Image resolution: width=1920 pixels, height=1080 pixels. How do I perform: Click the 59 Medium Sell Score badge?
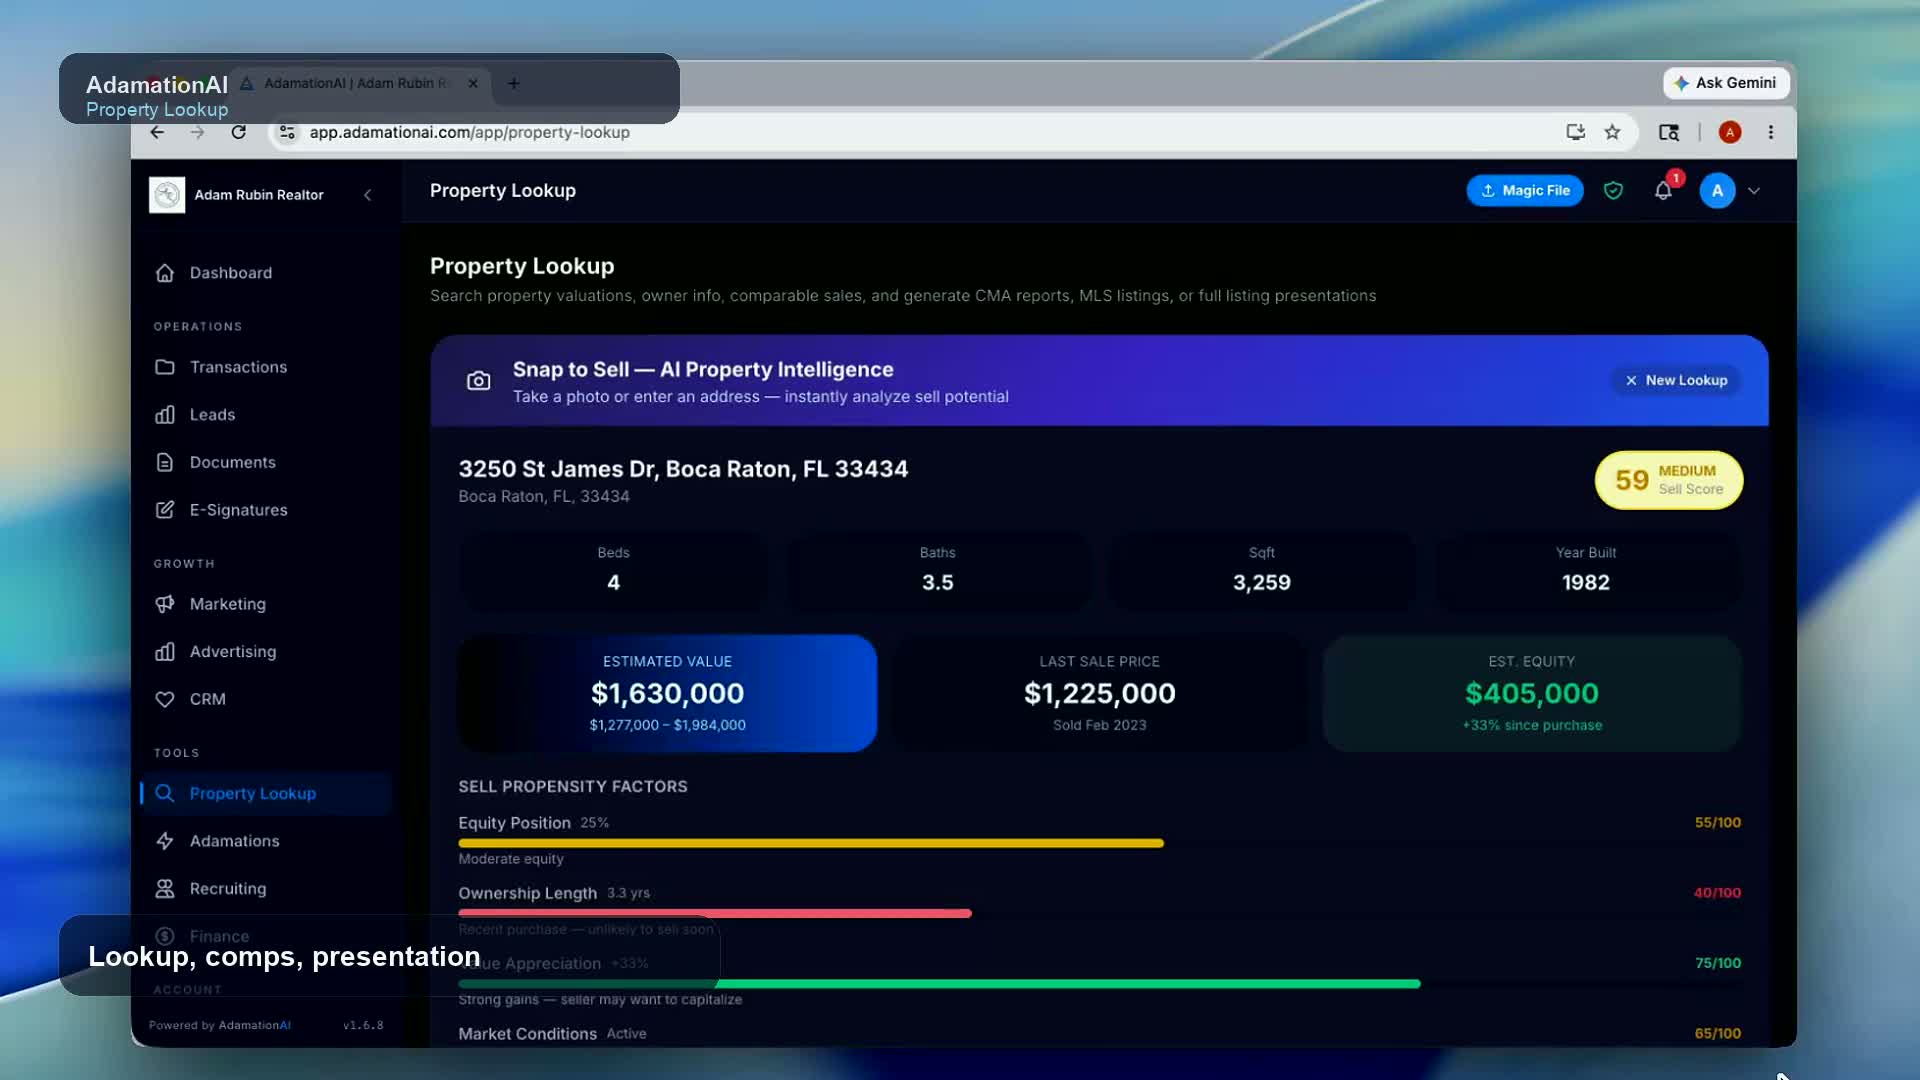(x=1668, y=480)
